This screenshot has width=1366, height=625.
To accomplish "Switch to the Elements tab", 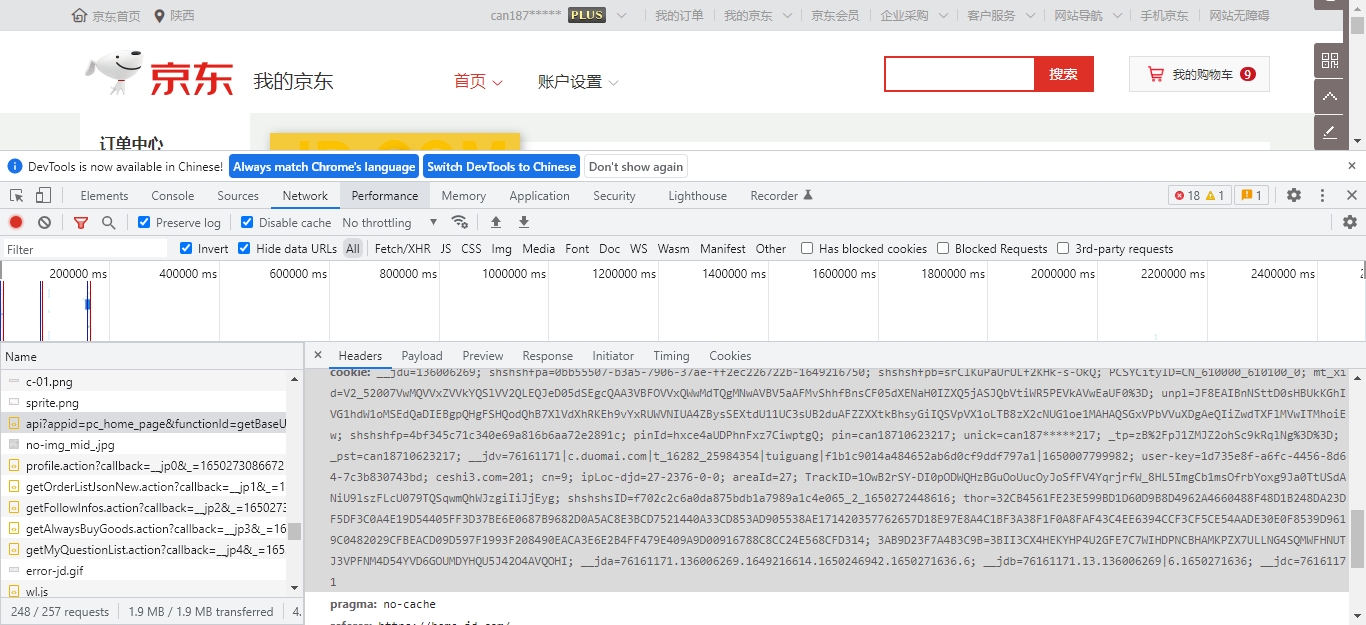I will (104, 195).
